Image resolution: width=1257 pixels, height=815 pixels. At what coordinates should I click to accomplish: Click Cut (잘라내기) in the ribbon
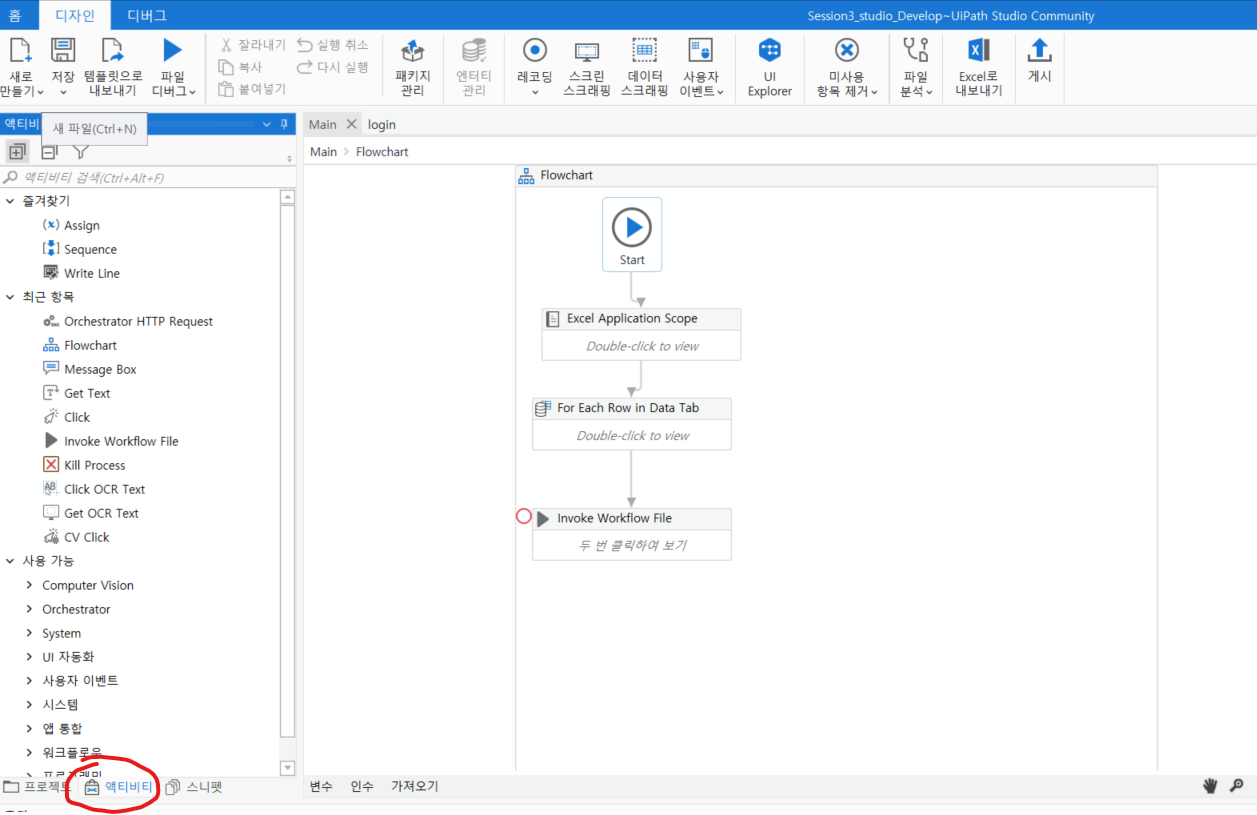(x=253, y=45)
